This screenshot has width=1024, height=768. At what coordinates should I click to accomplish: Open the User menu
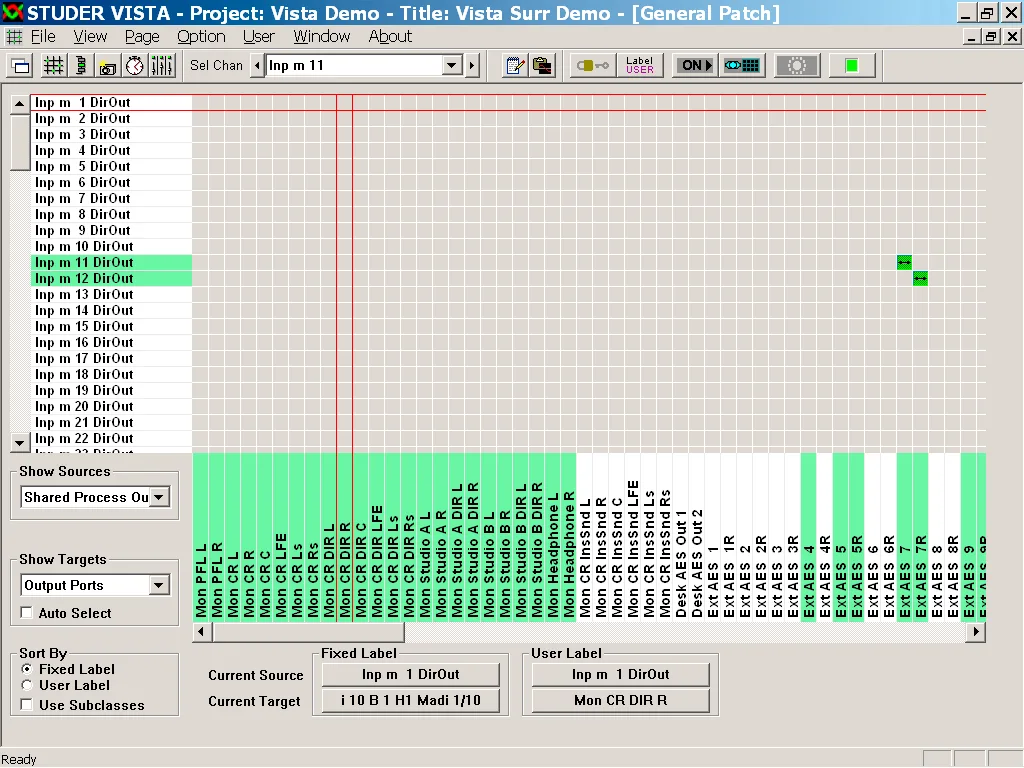pos(259,37)
